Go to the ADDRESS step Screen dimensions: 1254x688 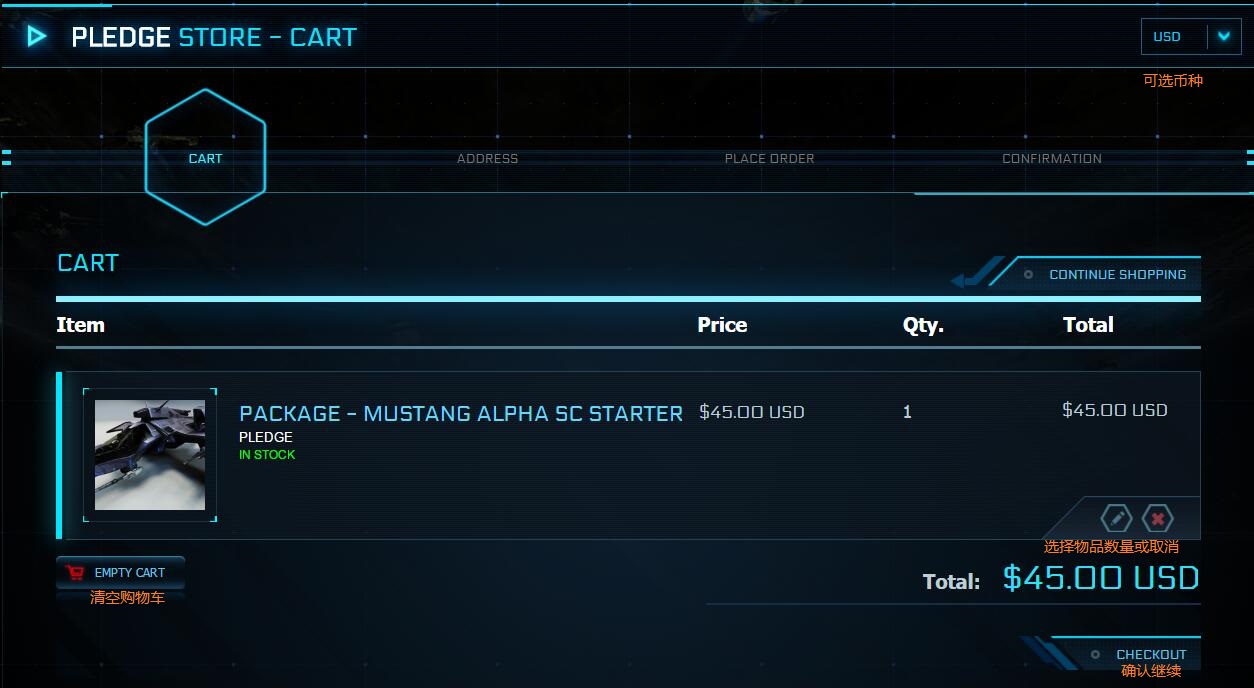tap(487, 158)
